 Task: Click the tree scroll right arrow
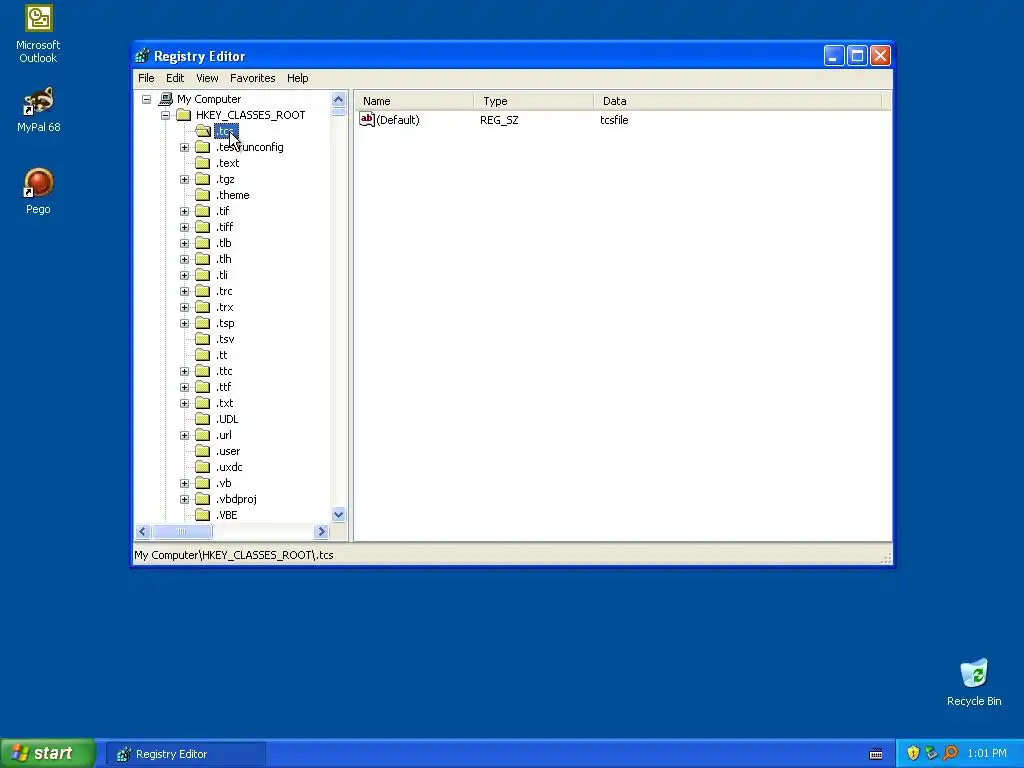[x=321, y=532]
